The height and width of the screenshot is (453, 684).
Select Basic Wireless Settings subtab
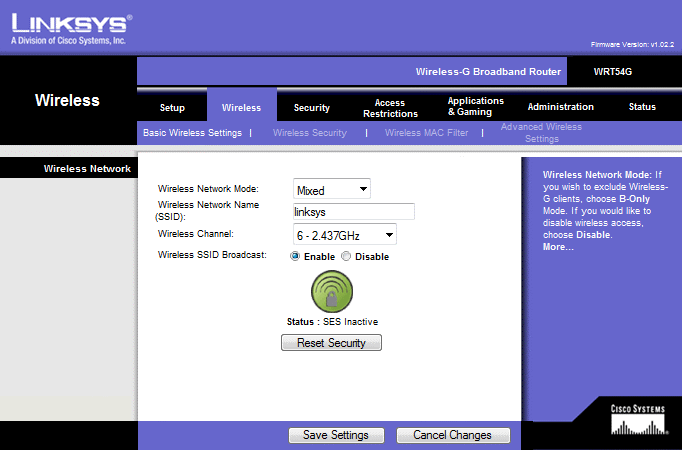tap(192, 133)
